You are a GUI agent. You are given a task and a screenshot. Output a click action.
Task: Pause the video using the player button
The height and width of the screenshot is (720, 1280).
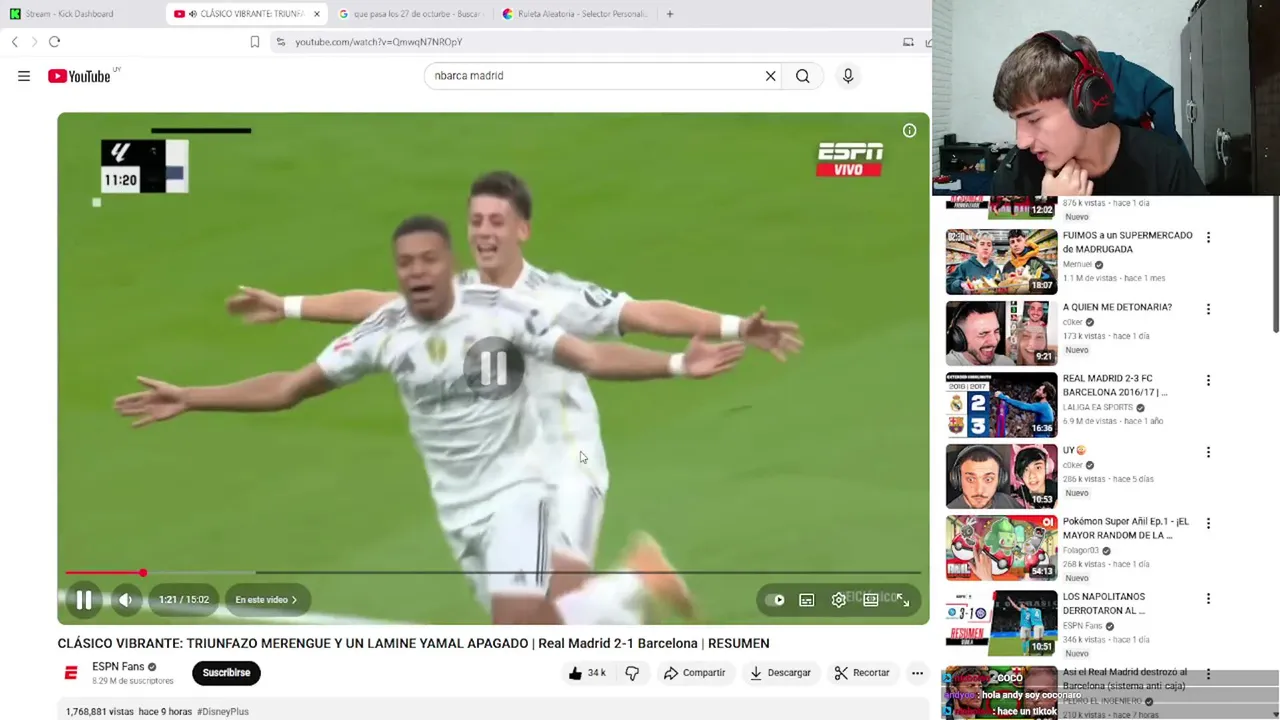tap(84, 600)
